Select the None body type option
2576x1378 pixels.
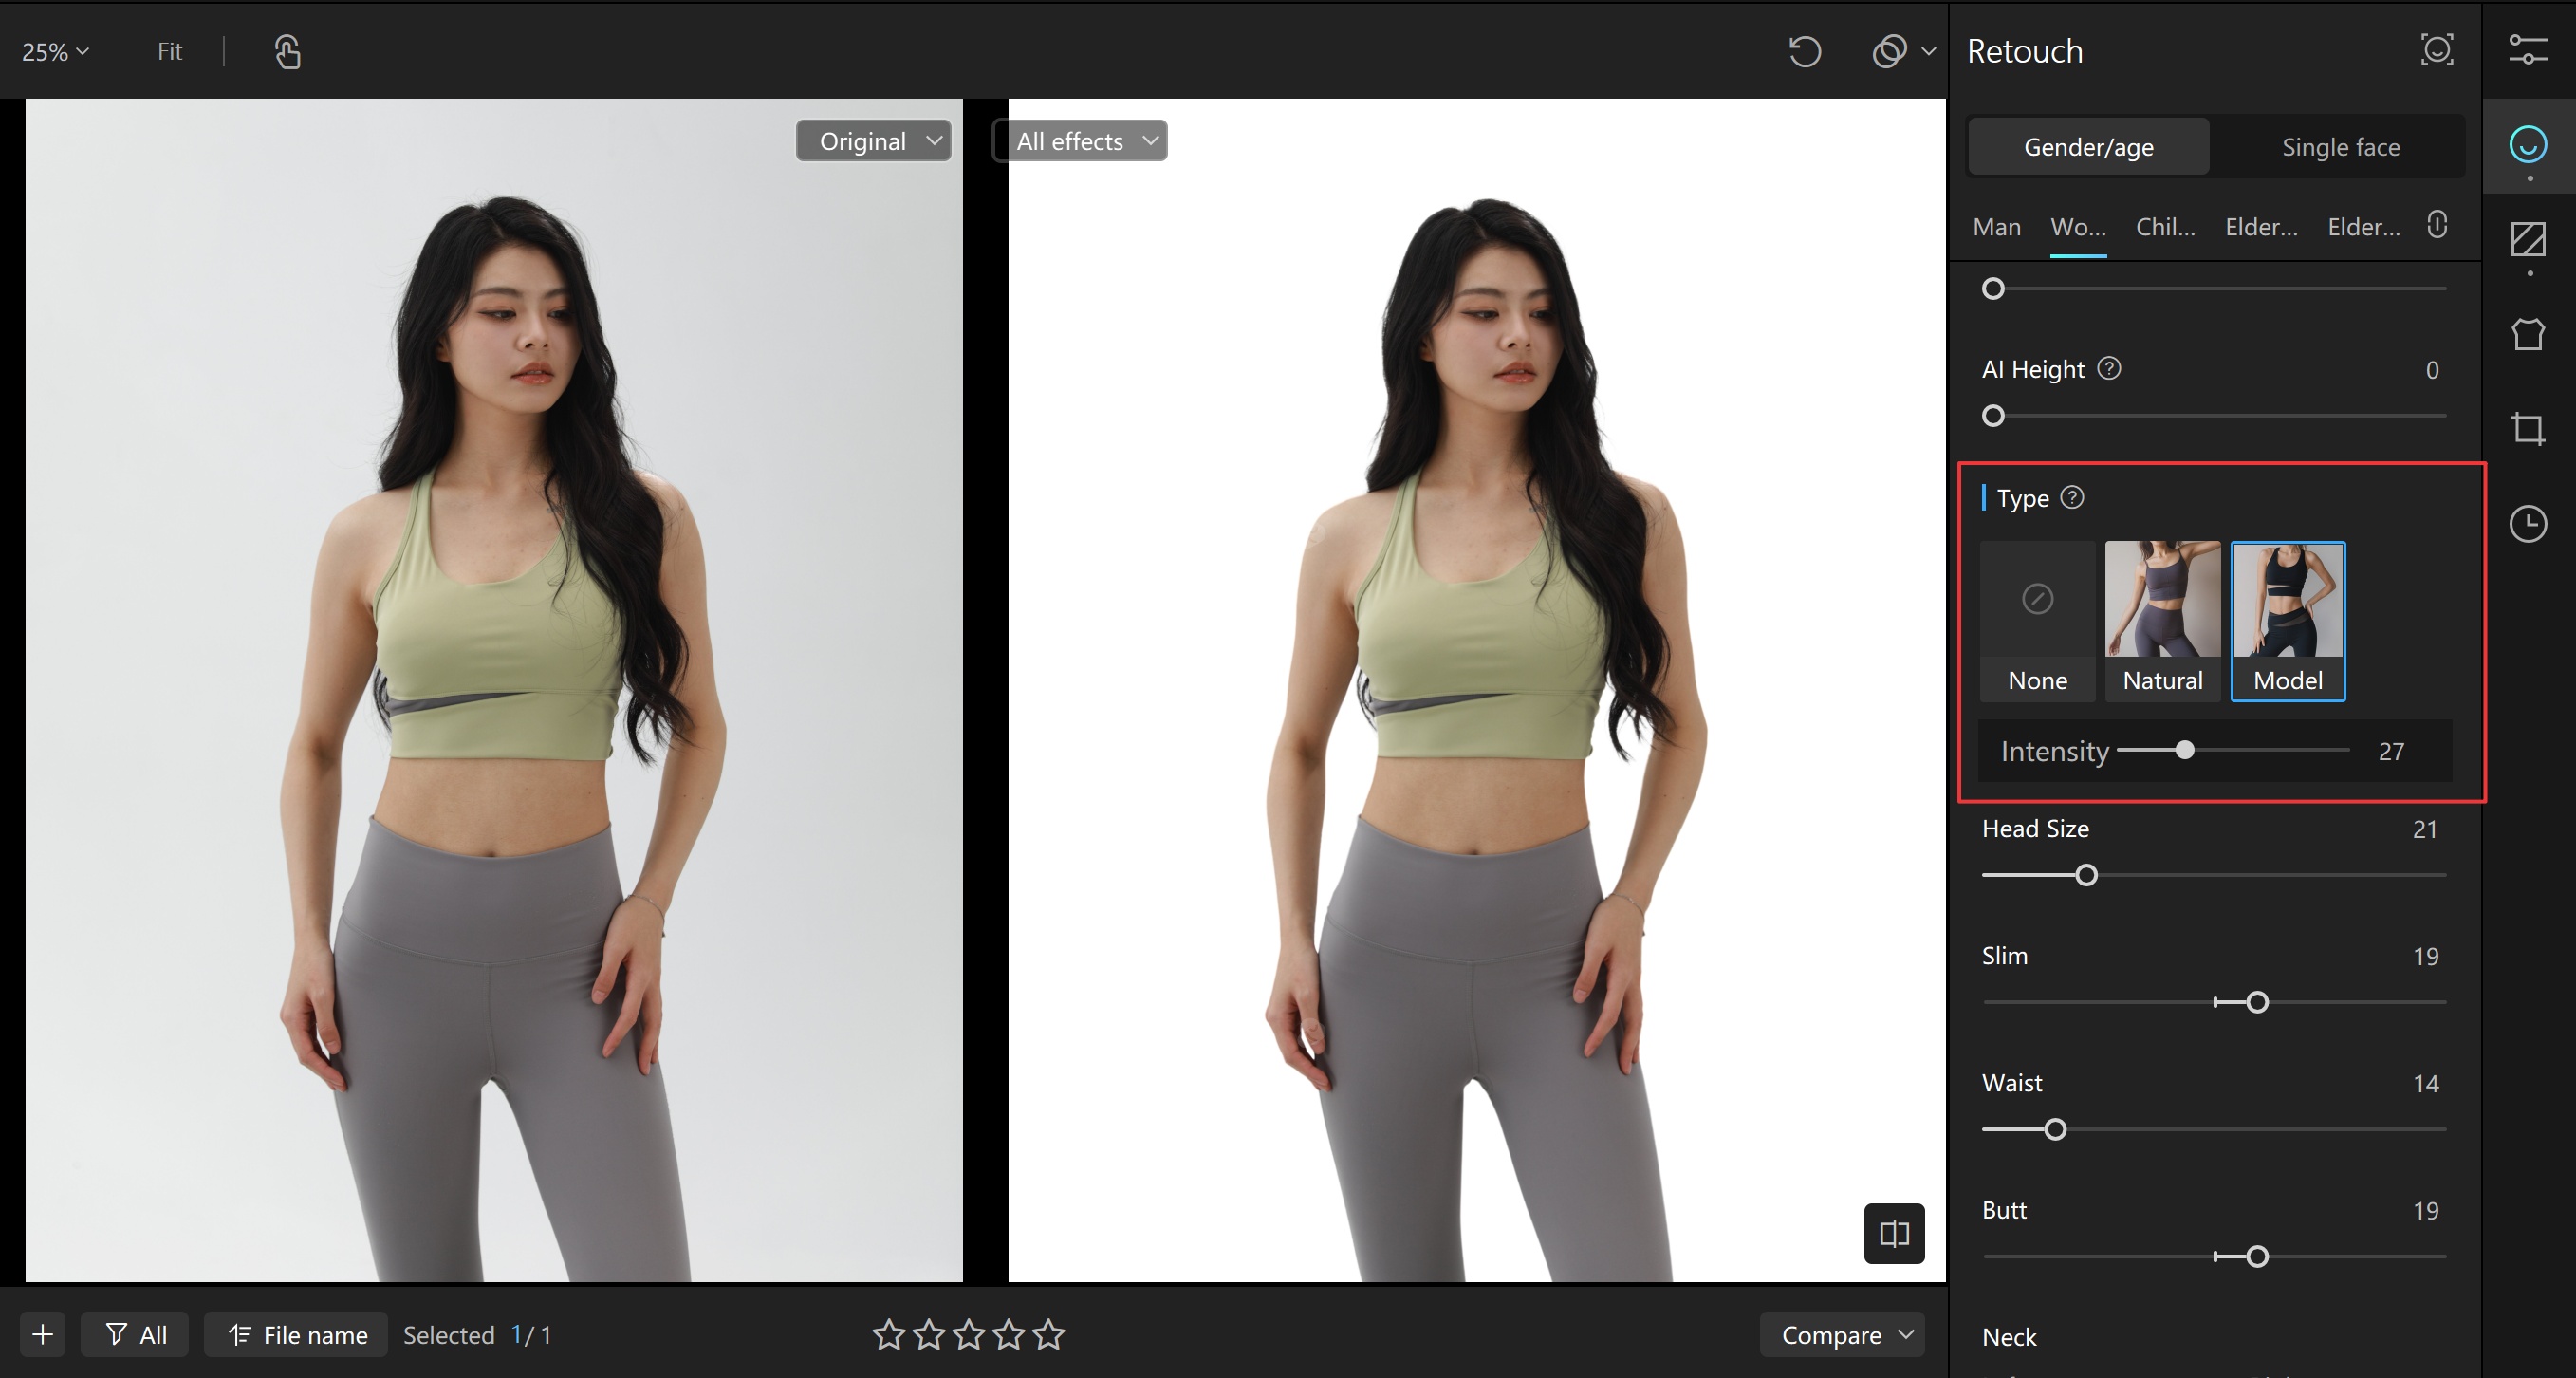click(2037, 620)
